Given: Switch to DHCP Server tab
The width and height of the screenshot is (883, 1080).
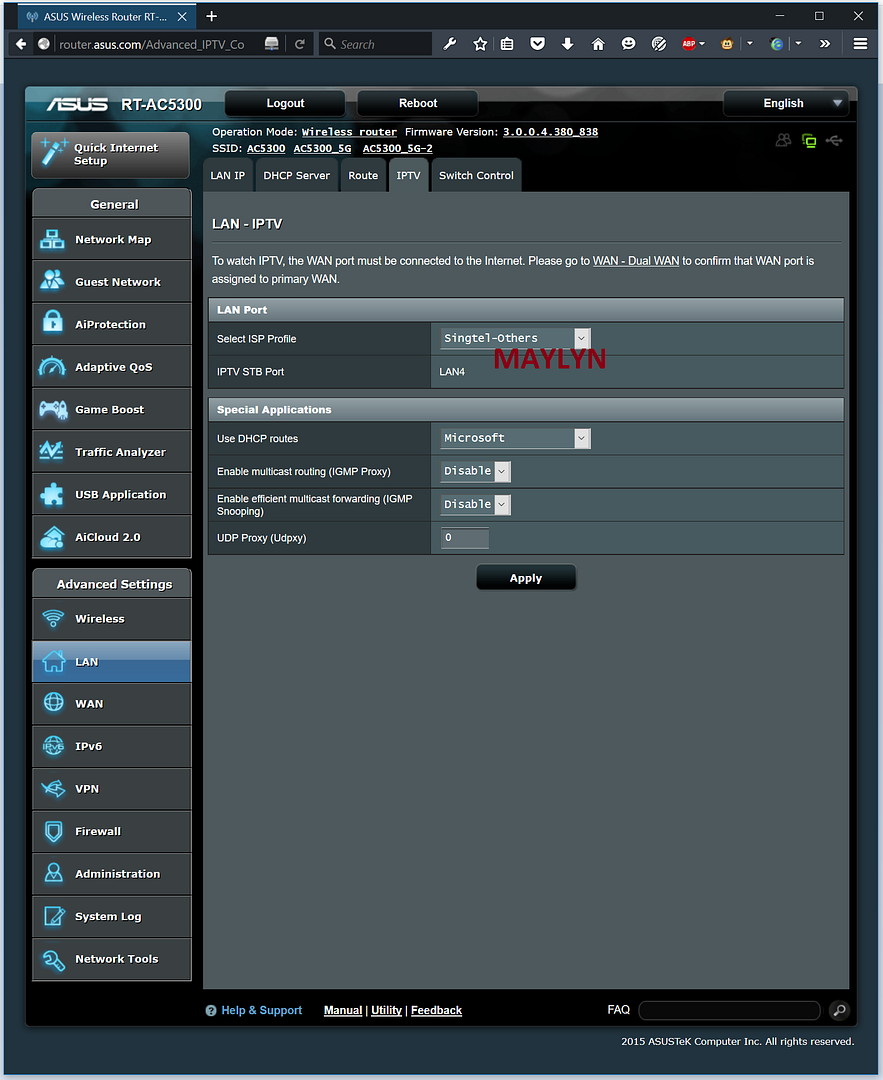Looking at the screenshot, I should click(296, 176).
